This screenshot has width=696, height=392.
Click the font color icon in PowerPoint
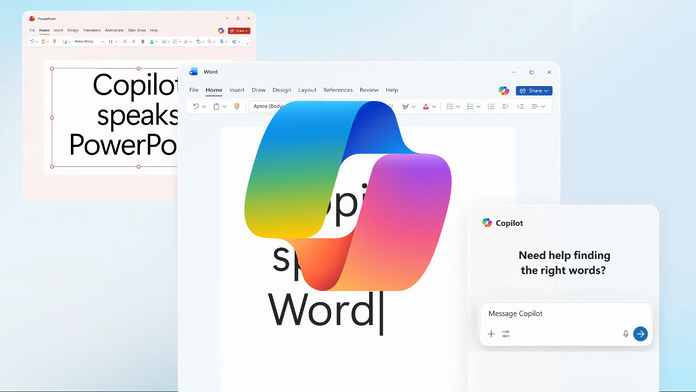pos(152,41)
